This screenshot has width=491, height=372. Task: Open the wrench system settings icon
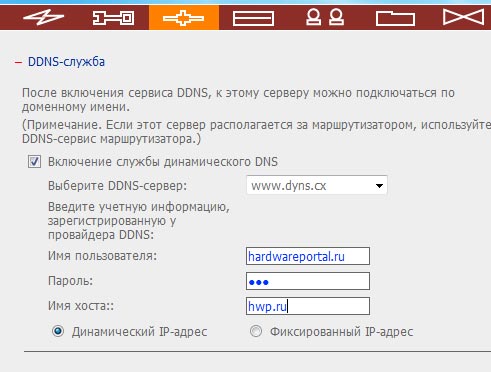(x=113, y=18)
